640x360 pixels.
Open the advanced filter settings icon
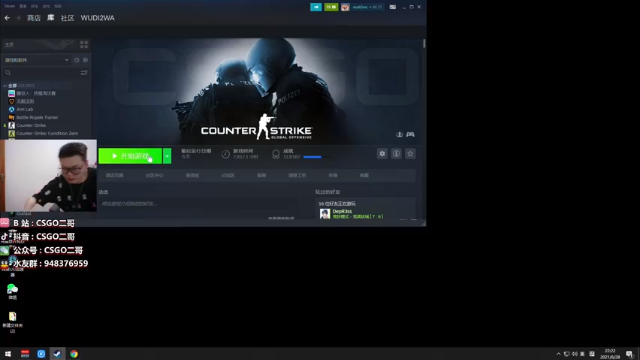pos(84,73)
